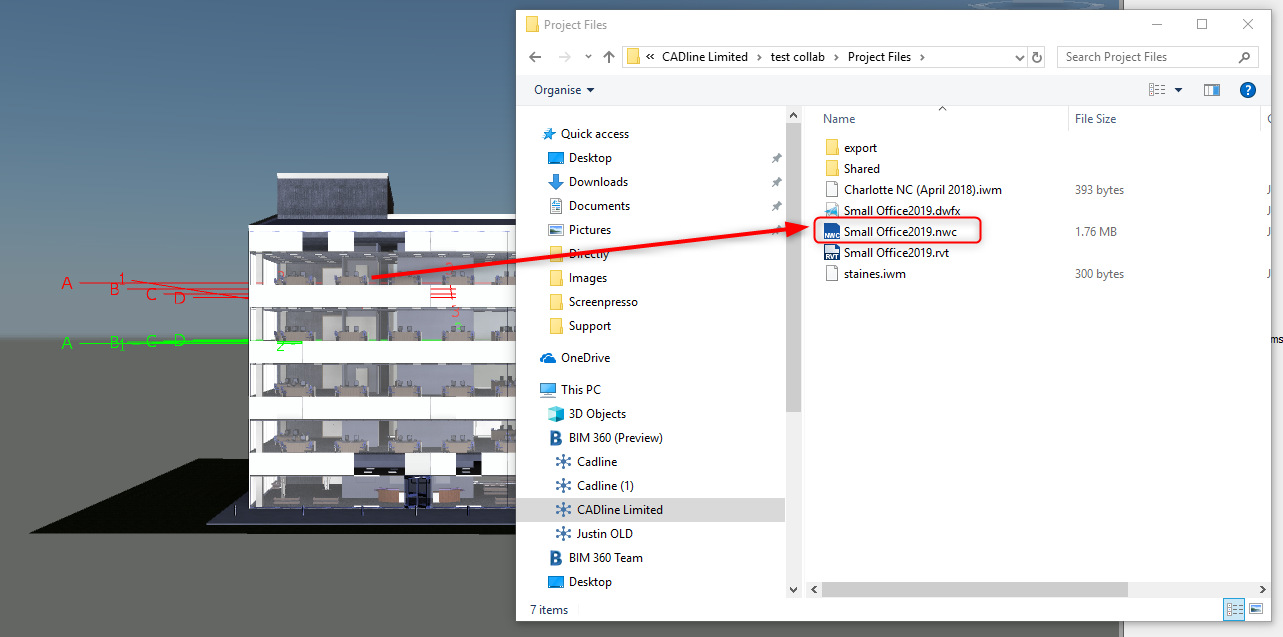Open This PC in navigation pane
Image resolution: width=1283 pixels, height=637 pixels.
tap(580, 390)
